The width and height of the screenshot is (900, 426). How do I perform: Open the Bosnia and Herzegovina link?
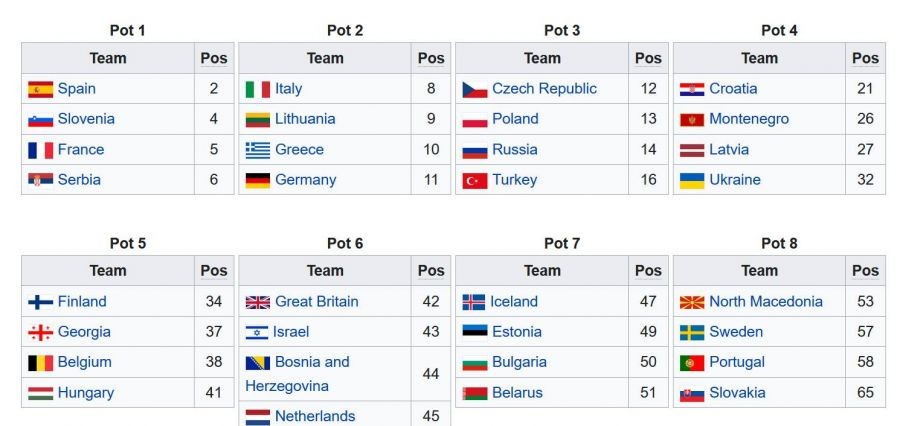(x=311, y=362)
